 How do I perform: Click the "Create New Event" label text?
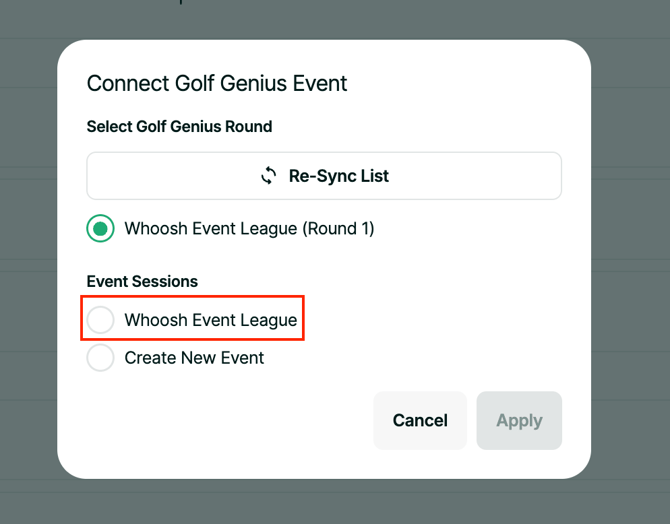(194, 357)
